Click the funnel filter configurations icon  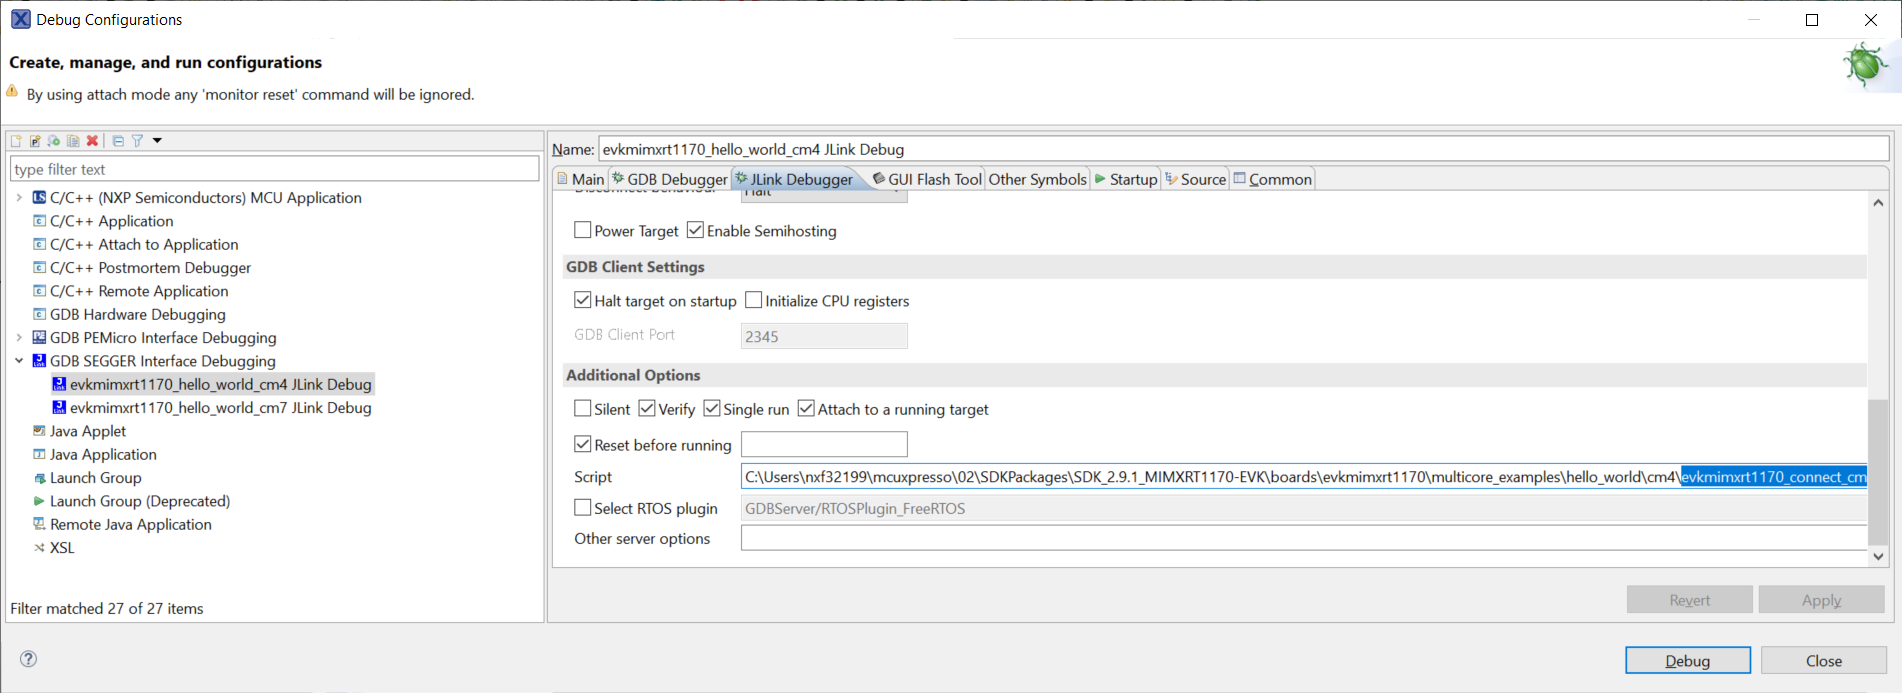(137, 141)
